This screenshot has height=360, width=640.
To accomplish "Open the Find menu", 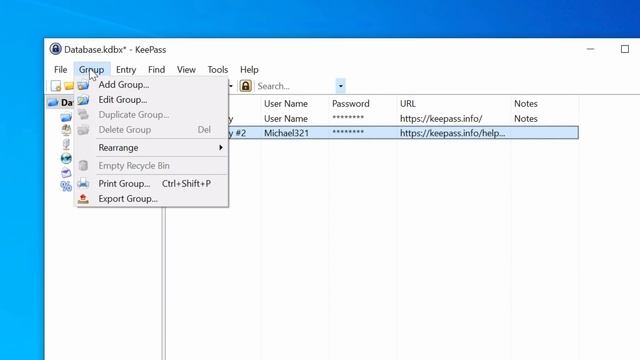I will pos(156,70).
